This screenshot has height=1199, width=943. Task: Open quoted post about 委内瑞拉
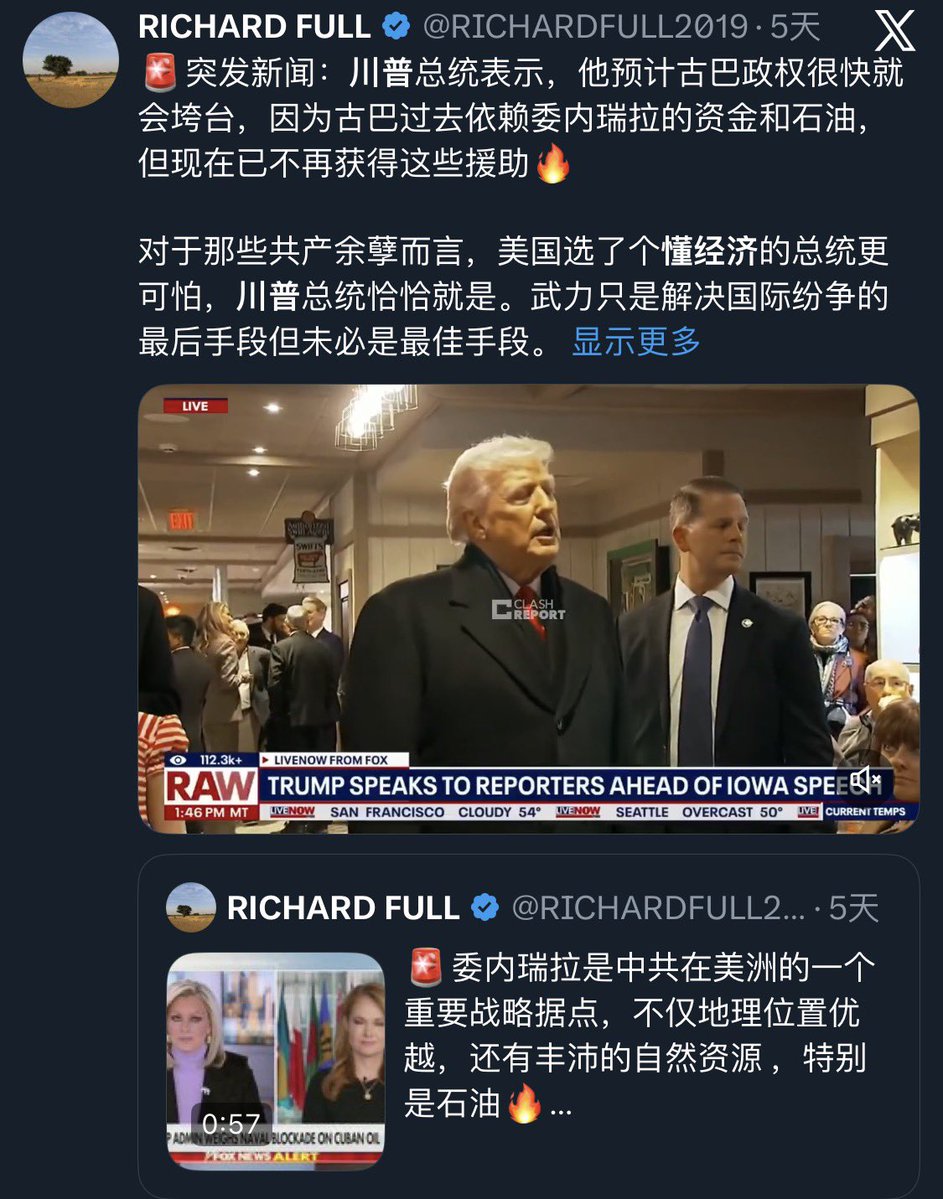[x=528, y=1026]
